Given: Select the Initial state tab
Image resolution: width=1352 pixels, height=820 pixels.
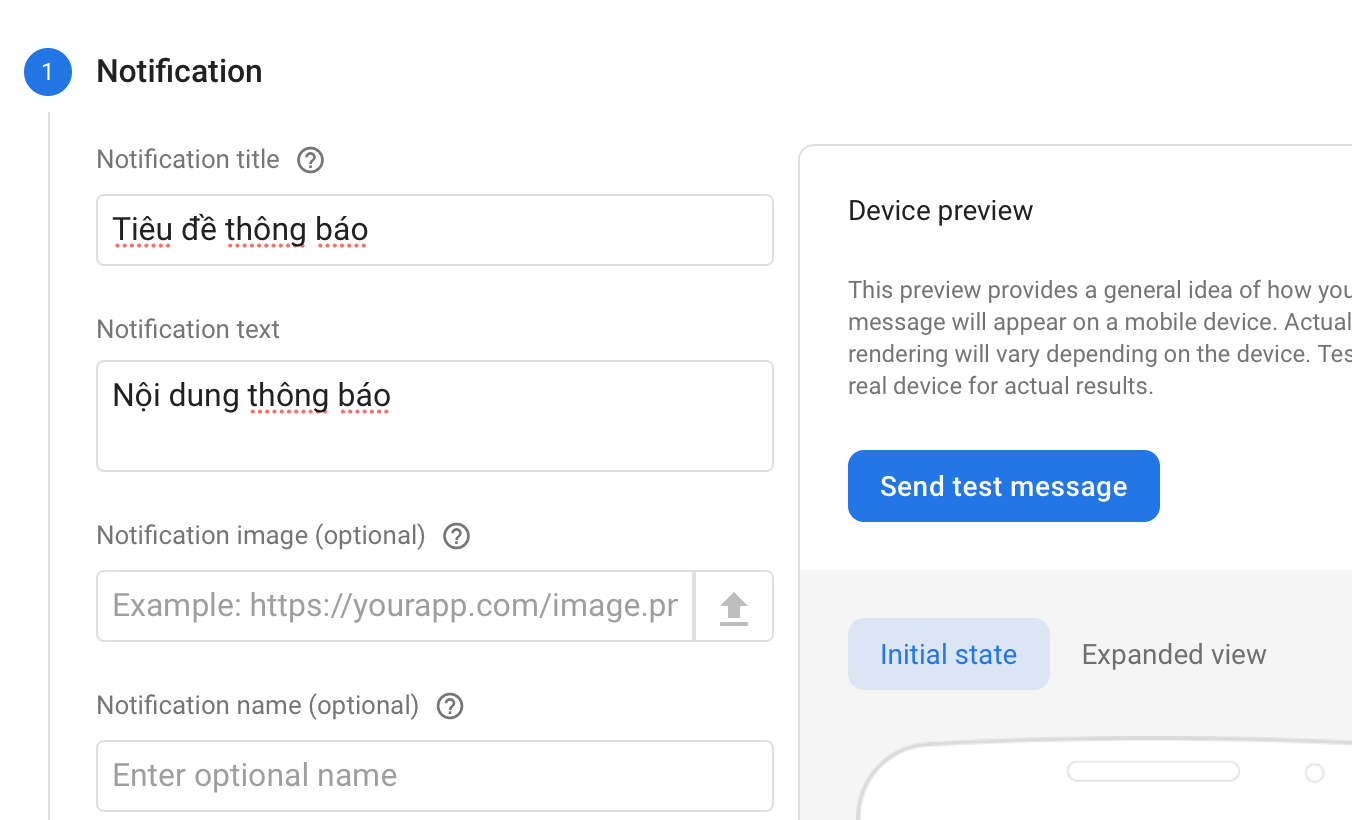Looking at the screenshot, I should [x=948, y=654].
